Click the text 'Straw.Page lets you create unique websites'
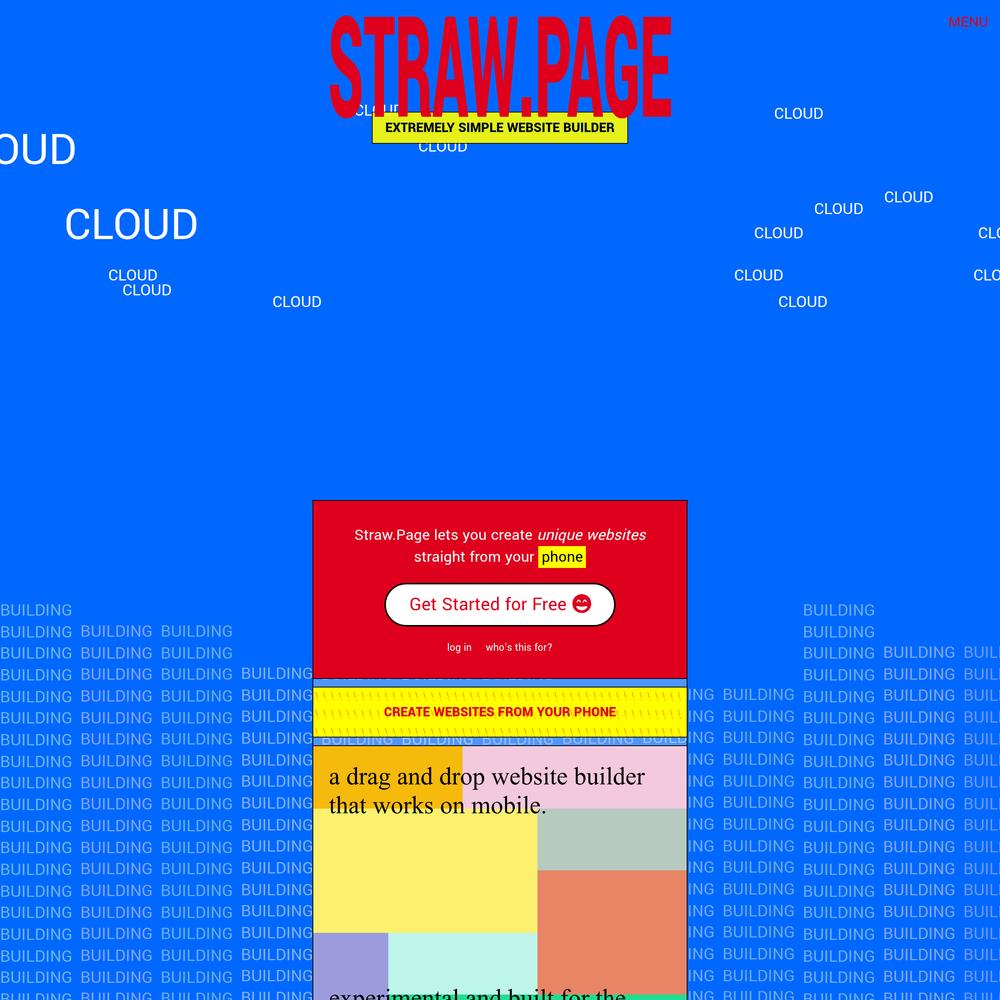1000x1000 pixels. [x=500, y=535]
